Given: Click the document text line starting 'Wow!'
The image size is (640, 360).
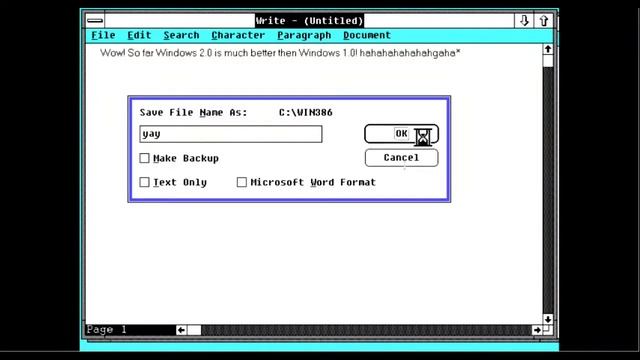Looking at the screenshot, I should point(280,53).
